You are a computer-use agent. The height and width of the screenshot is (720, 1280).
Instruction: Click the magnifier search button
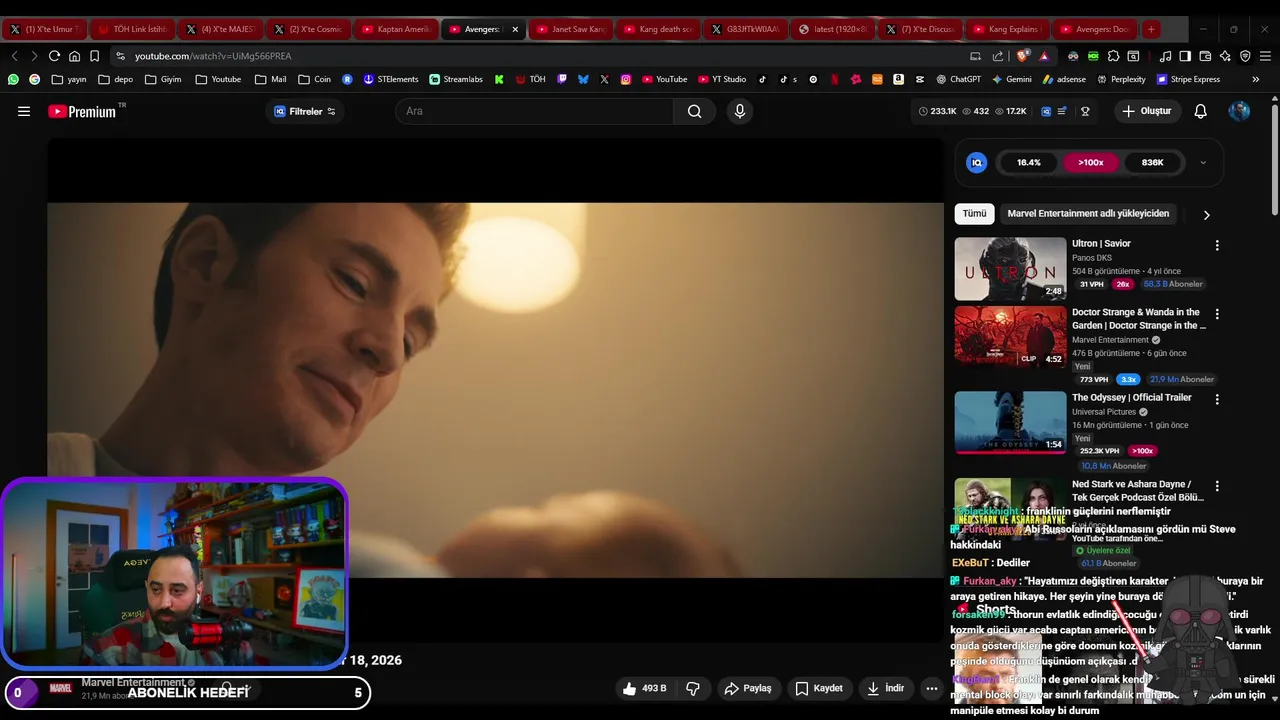694,111
